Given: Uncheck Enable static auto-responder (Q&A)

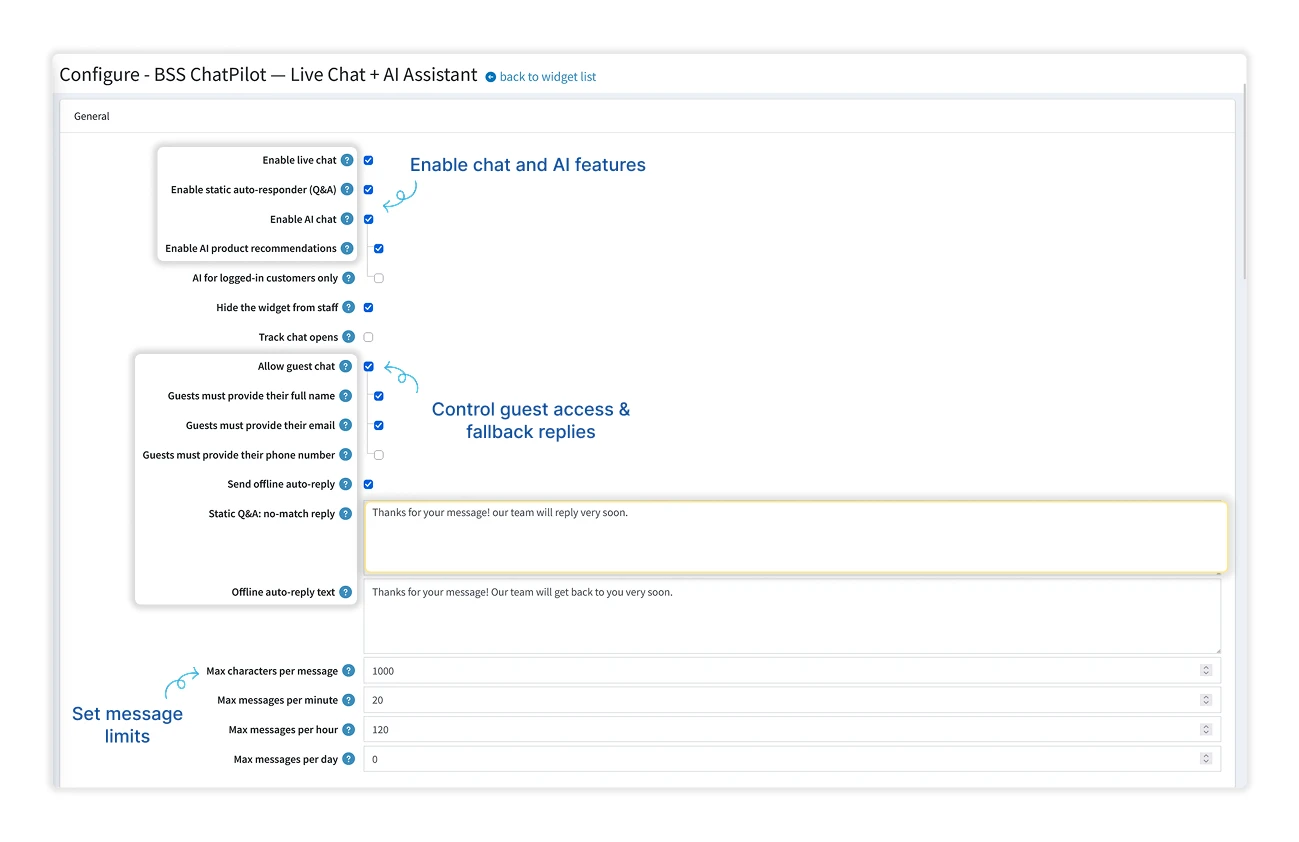Looking at the screenshot, I should tap(369, 189).
